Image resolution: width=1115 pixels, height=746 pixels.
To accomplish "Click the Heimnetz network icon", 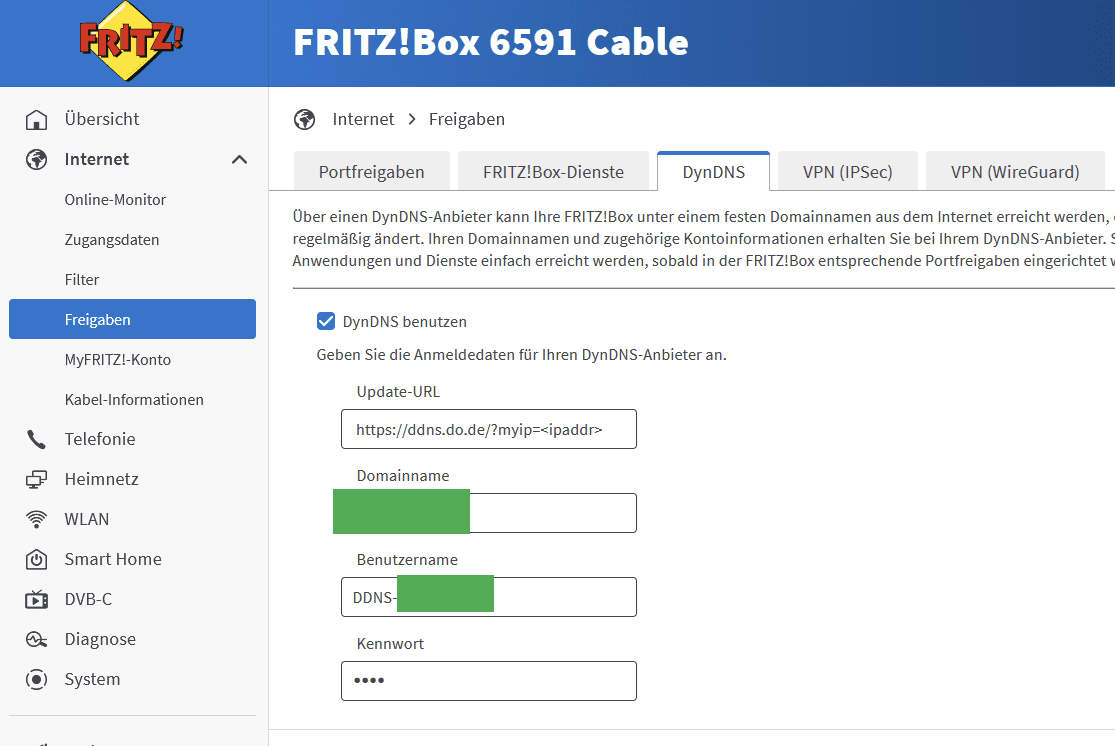I will [x=36, y=479].
